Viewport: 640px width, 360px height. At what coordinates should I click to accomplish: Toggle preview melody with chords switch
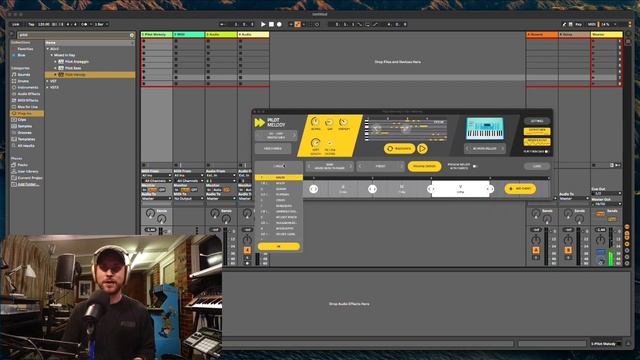click(475, 166)
